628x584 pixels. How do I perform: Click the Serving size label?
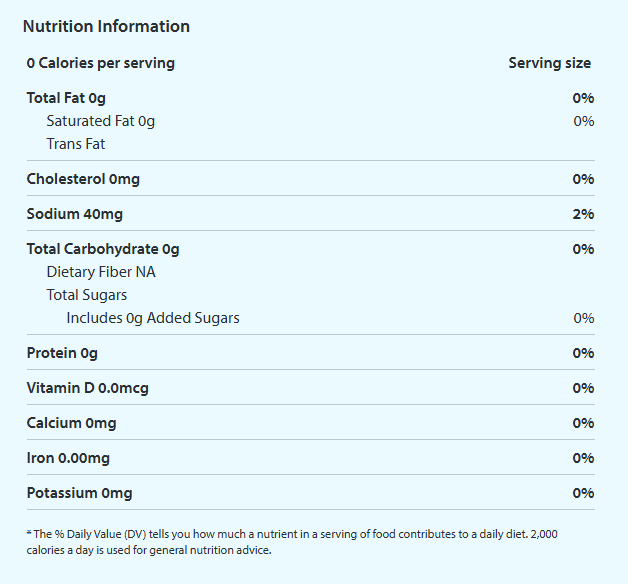click(x=549, y=63)
